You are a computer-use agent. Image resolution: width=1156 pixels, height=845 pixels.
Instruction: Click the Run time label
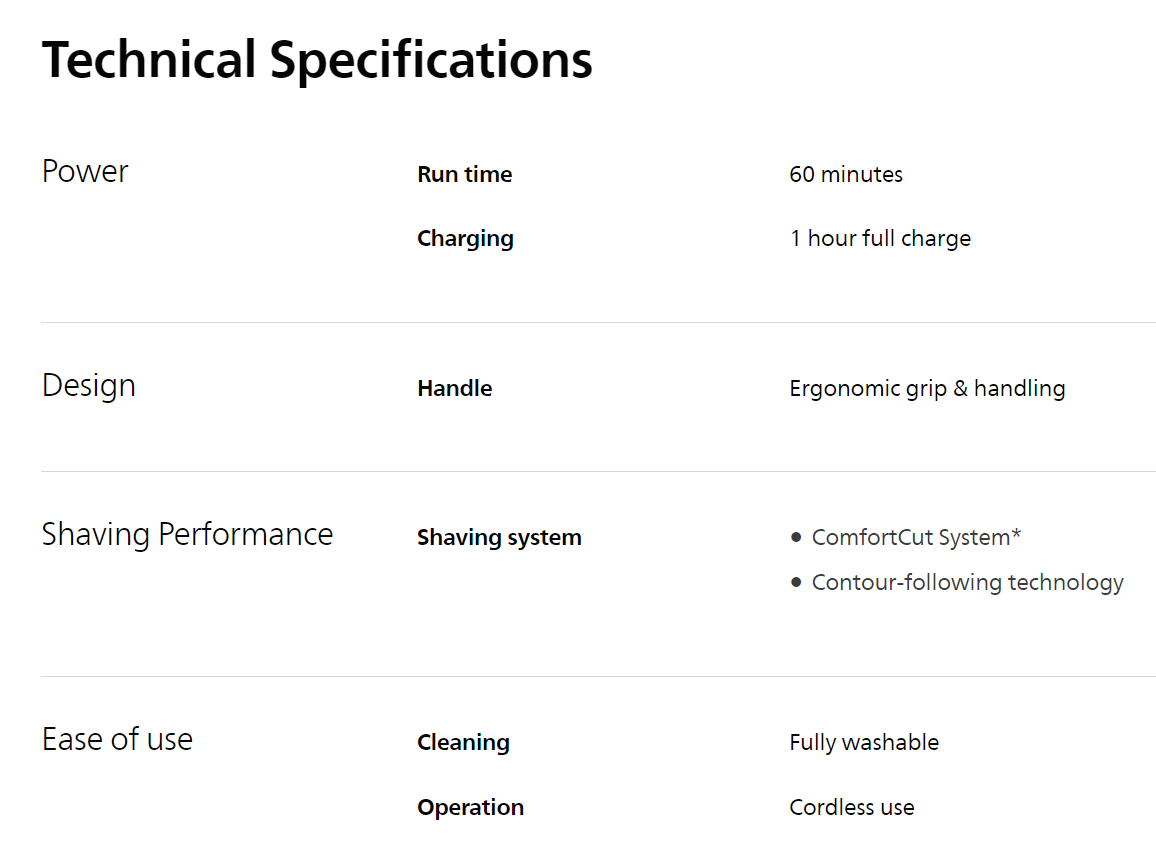point(464,174)
